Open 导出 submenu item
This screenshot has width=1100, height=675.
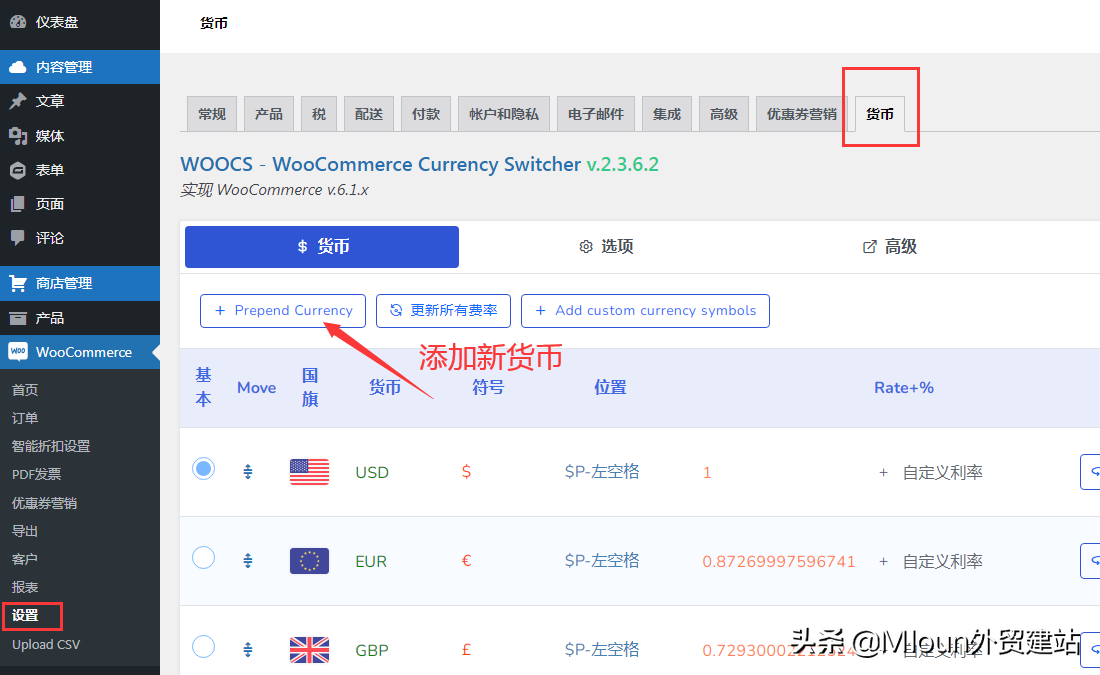25,531
